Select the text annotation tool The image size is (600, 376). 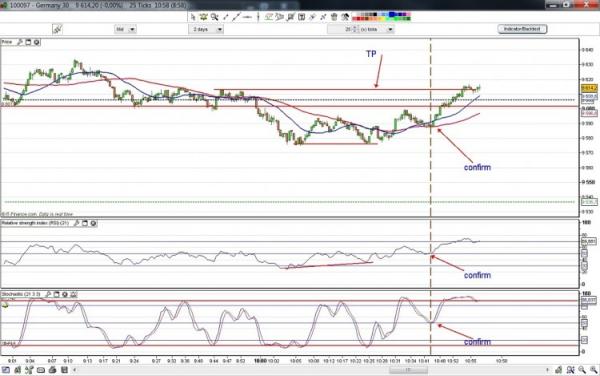click(x=302, y=17)
